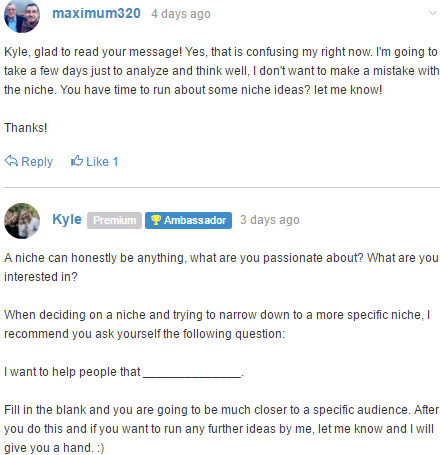This screenshot has height=455, width=440.
Task: Open the like count showing 1
Action: coord(115,162)
